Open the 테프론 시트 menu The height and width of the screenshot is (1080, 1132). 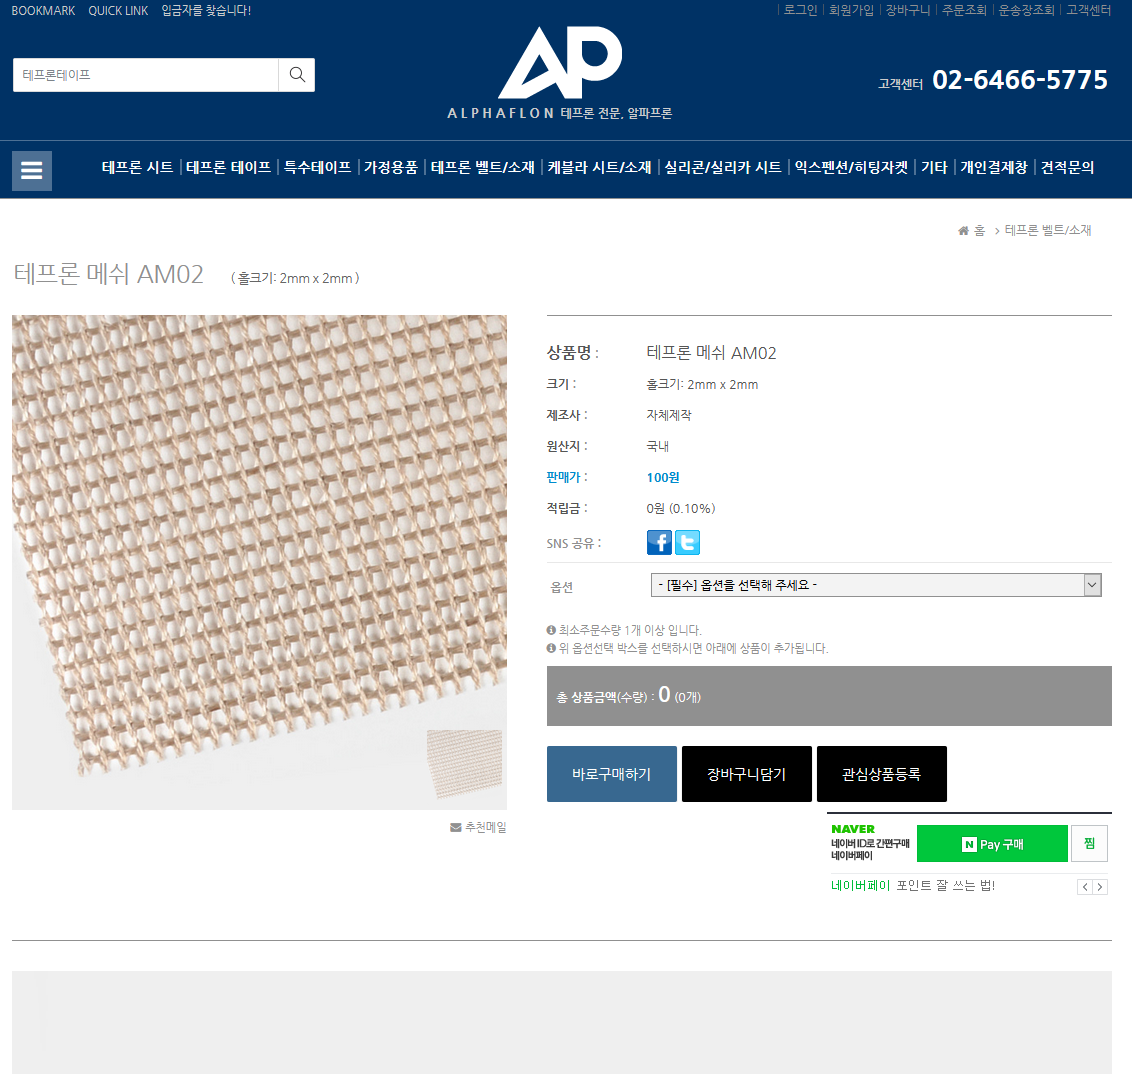[x=137, y=167]
